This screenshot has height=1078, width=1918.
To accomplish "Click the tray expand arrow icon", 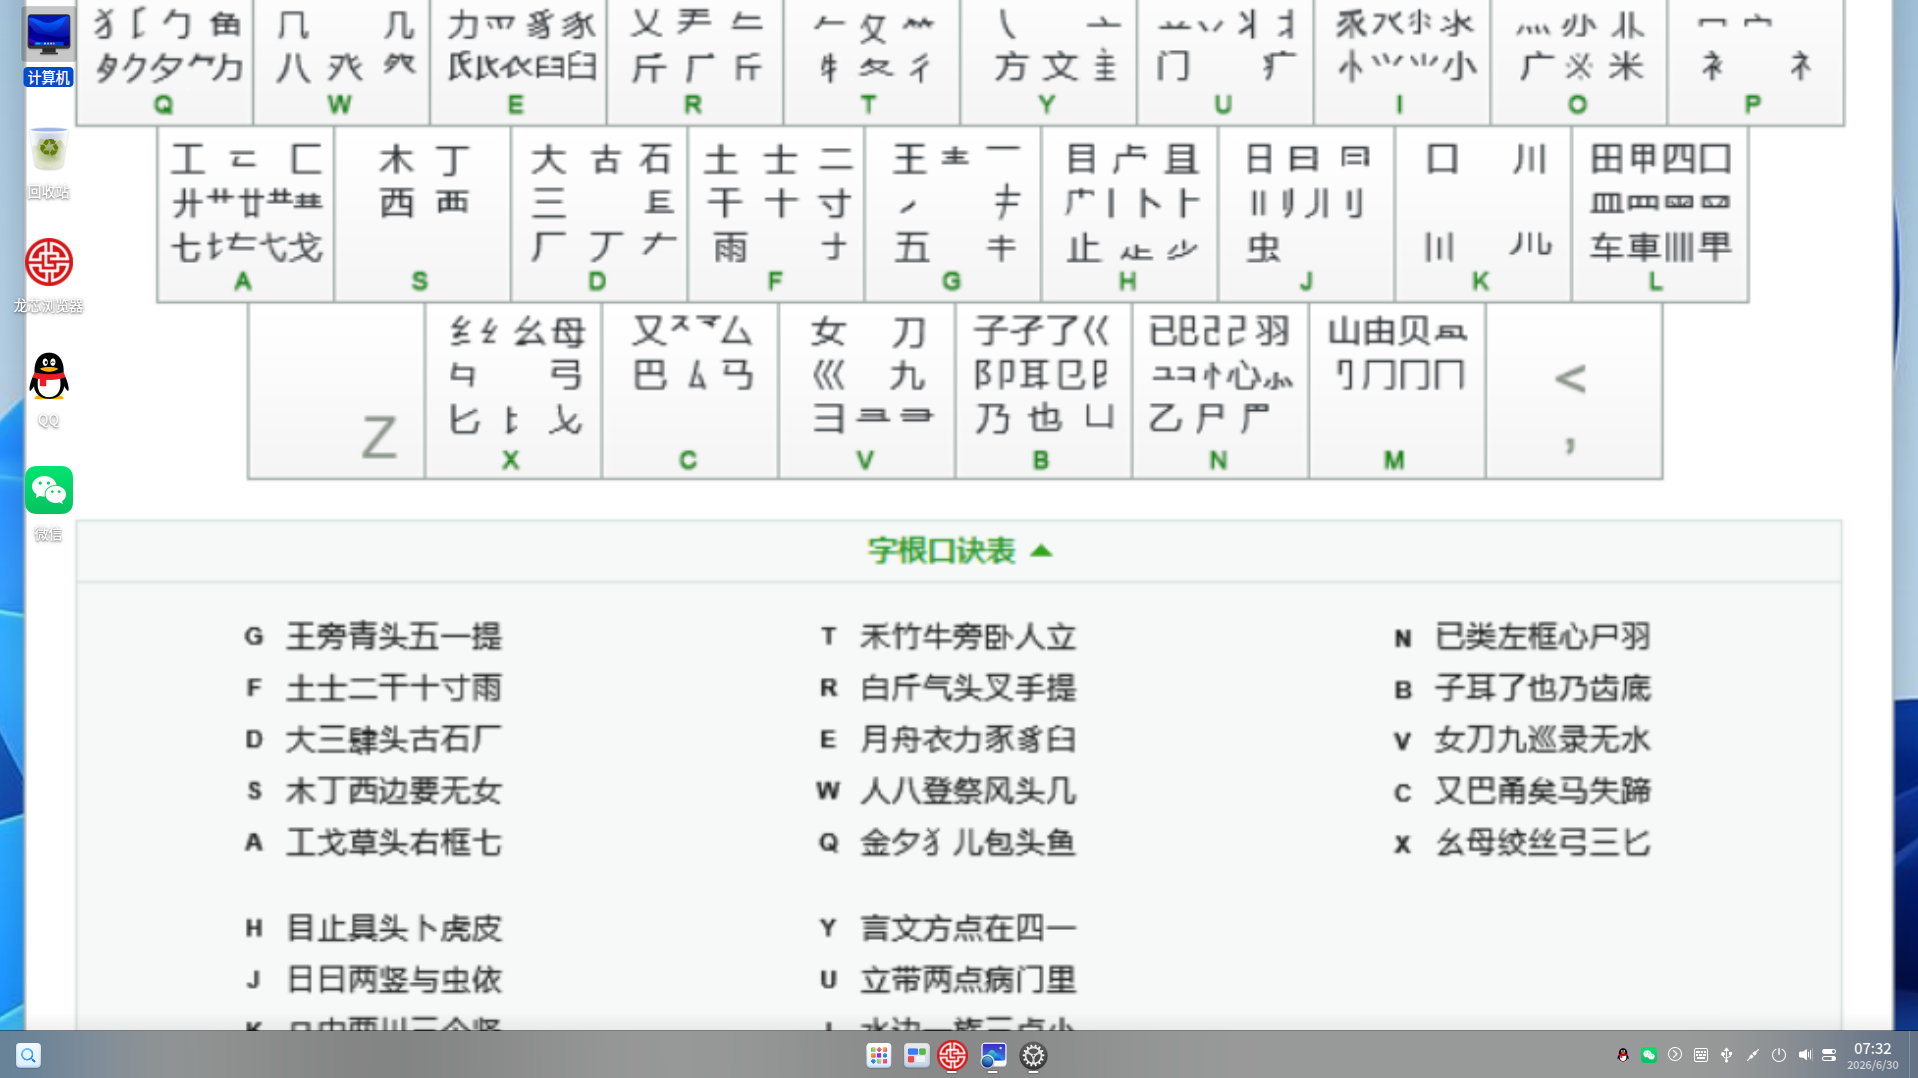I will click(1675, 1055).
